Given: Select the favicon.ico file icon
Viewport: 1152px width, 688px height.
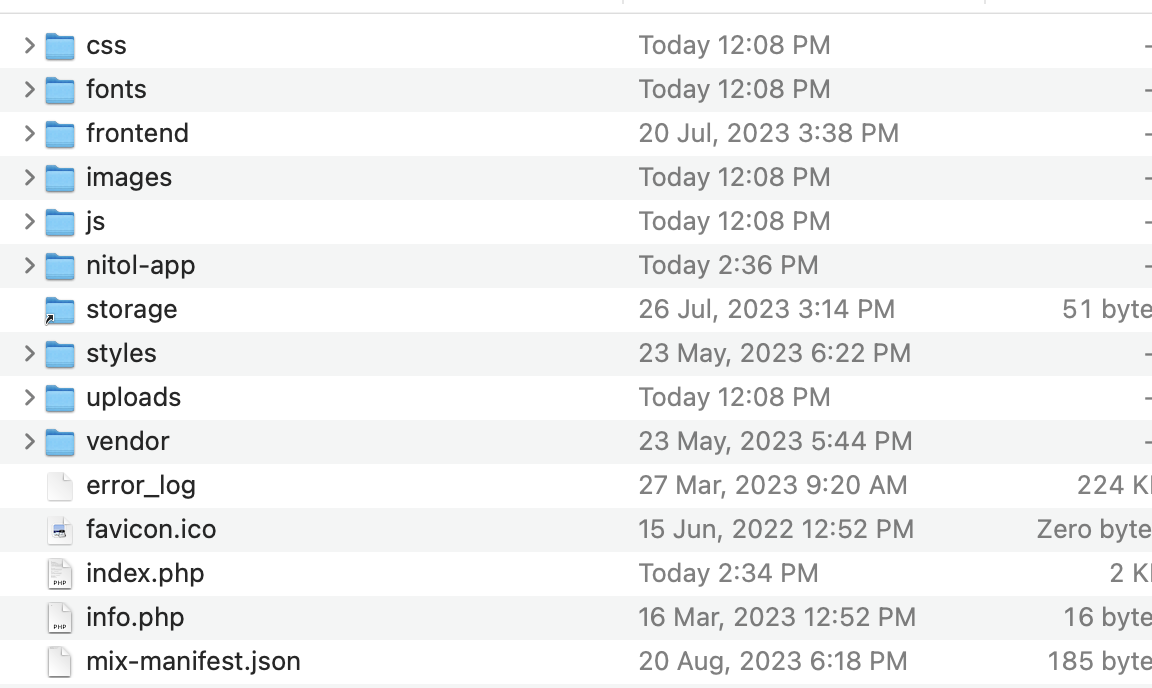Looking at the screenshot, I should 60,530.
